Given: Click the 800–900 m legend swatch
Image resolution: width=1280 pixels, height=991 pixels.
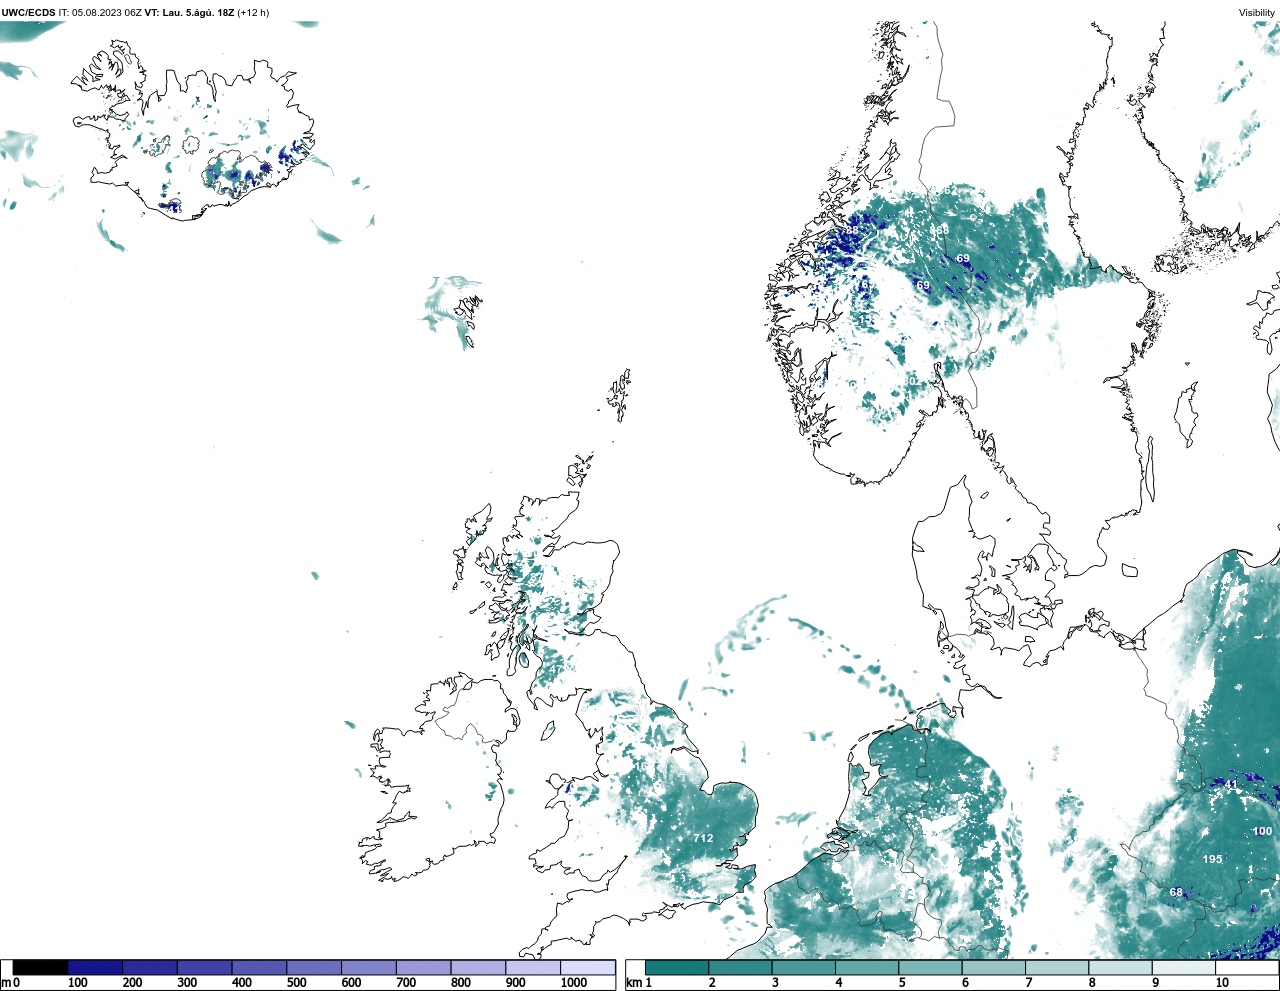Looking at the screenshot, I should coord(478,967).
